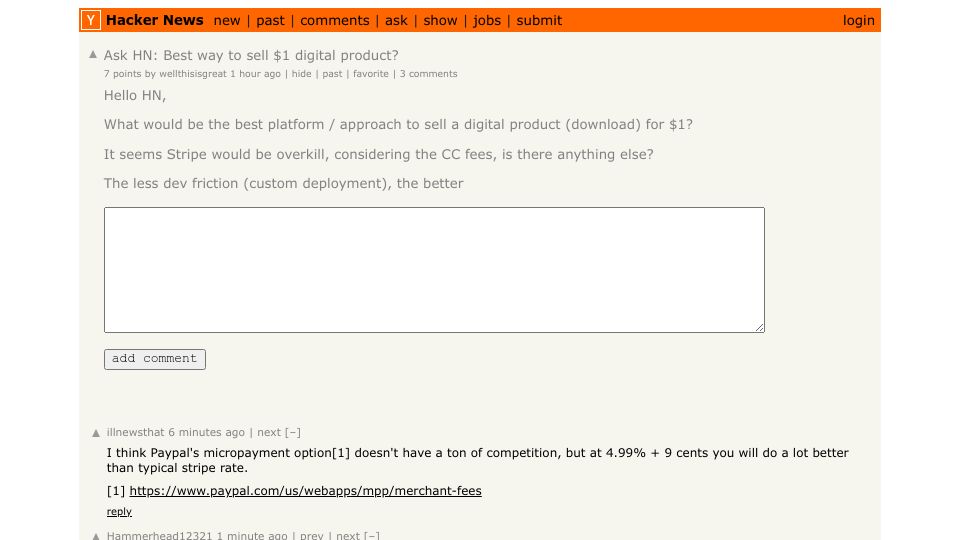Open the '3 comments' link

pos(429,73)
